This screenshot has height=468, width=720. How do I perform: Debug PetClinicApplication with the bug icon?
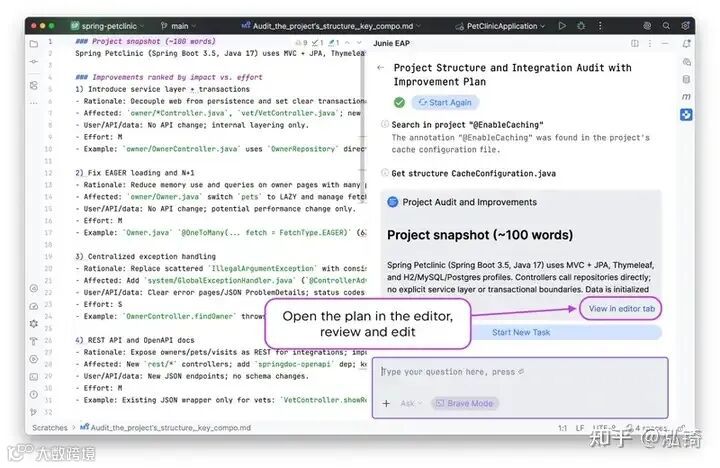581,26
